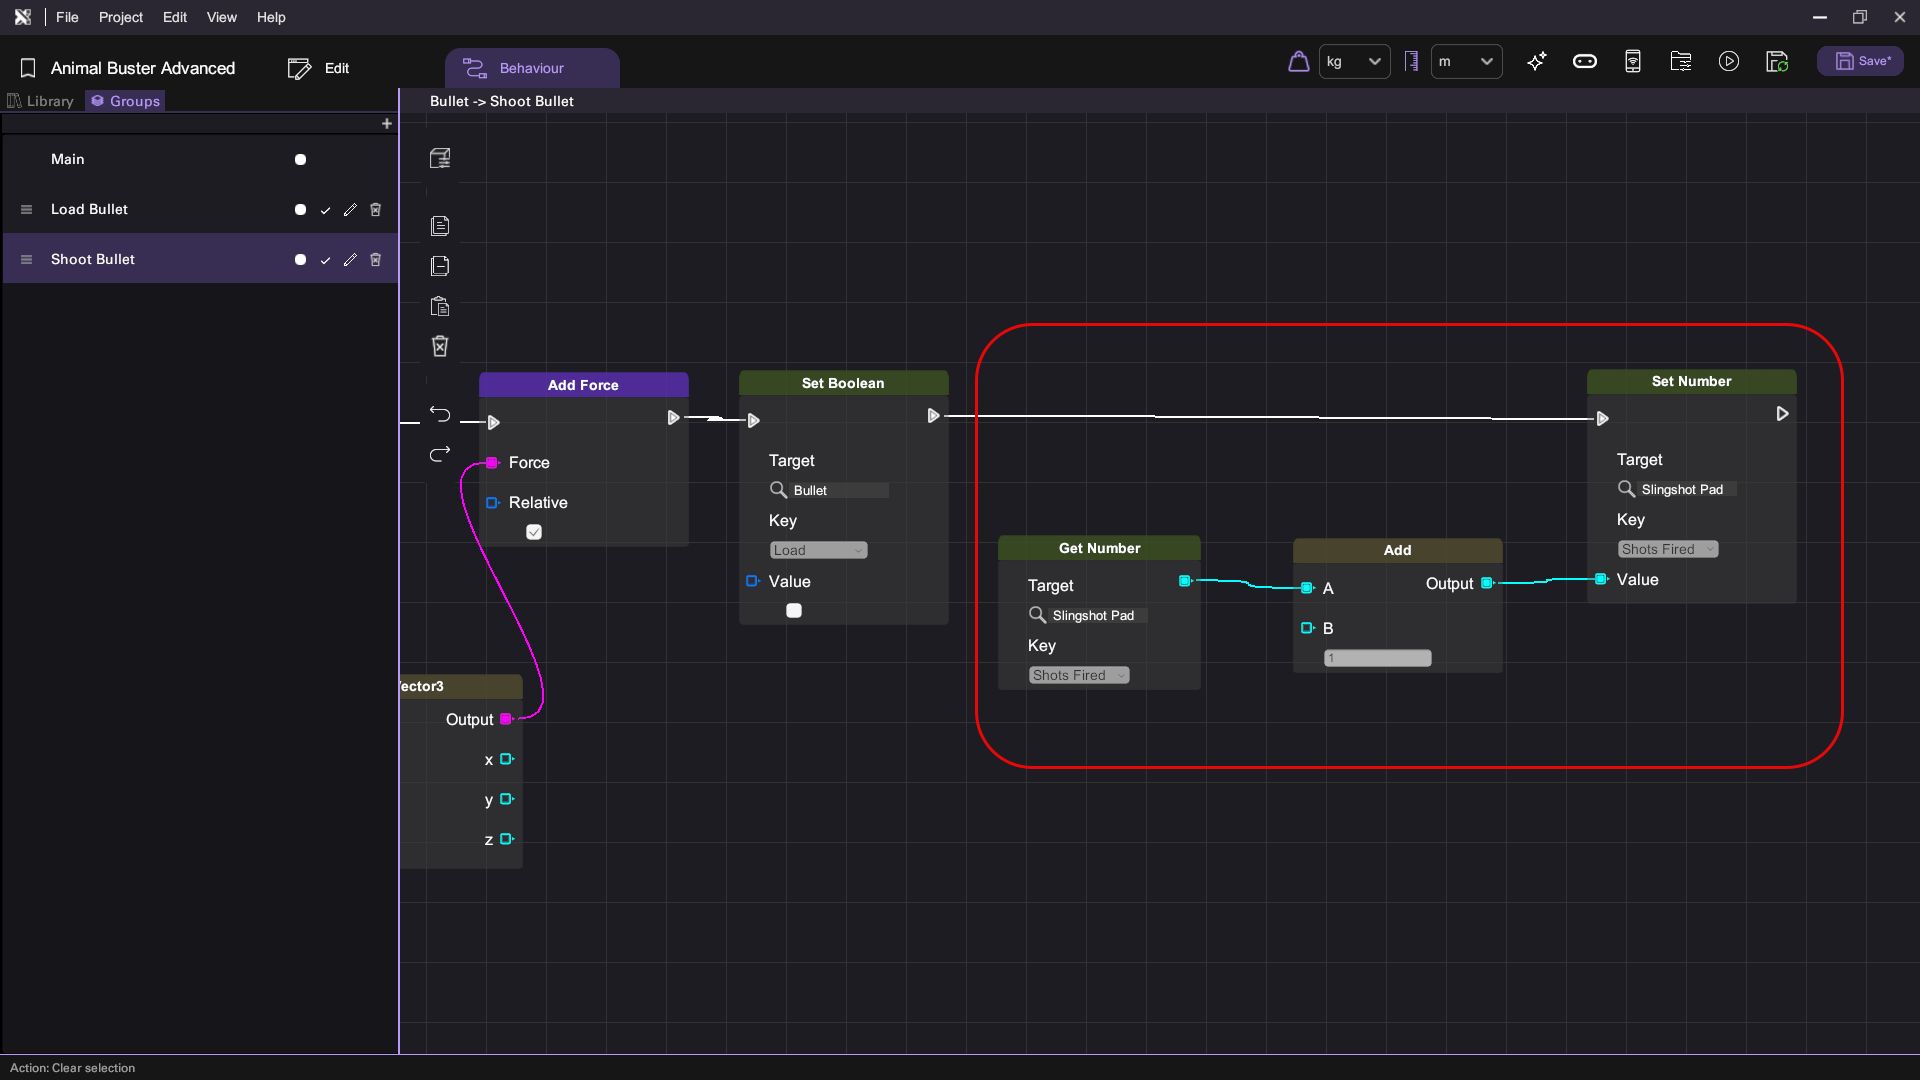Click pencil icon to rename Load Bullet group
The height and width of the screenshot is (1080, 1920).
350,210
